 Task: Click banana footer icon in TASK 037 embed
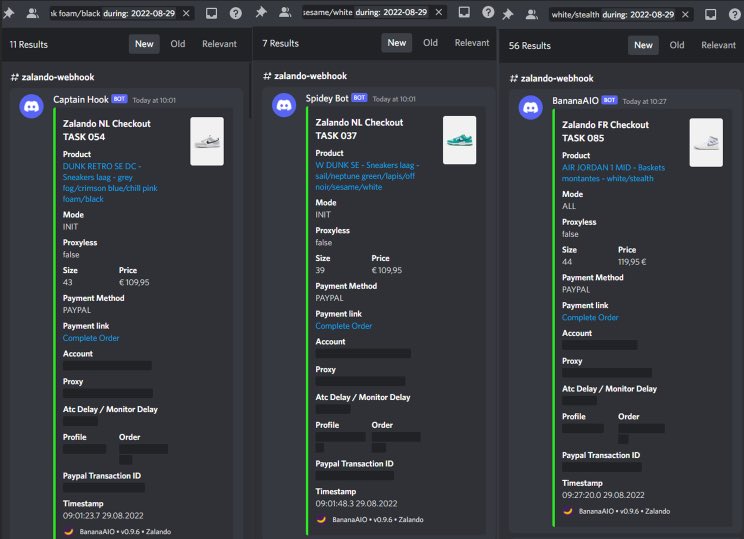321,520
